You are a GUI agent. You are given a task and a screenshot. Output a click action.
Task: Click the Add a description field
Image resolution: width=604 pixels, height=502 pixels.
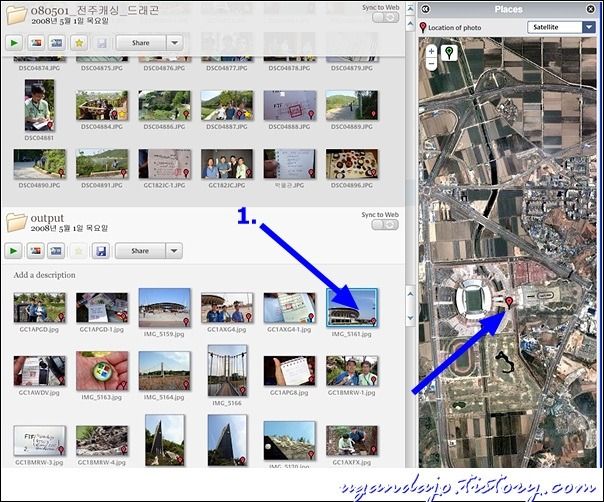[45, 275]
